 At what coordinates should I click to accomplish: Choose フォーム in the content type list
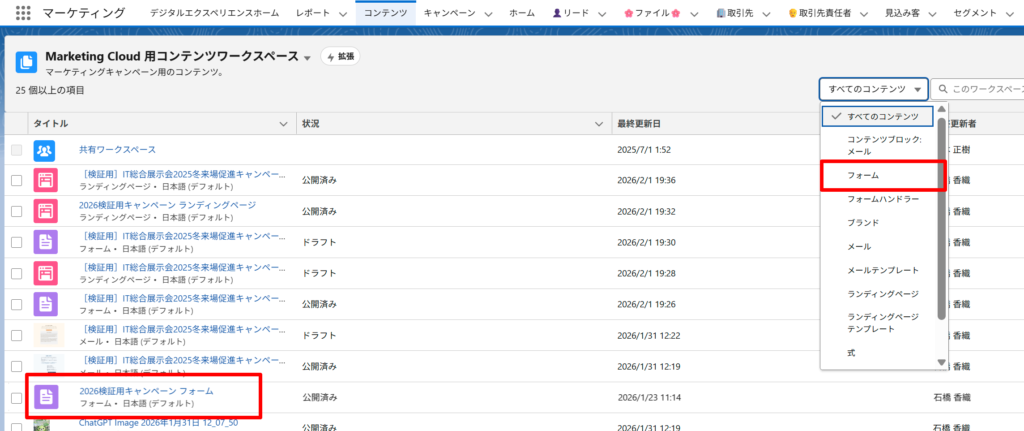tap(879, 176)
